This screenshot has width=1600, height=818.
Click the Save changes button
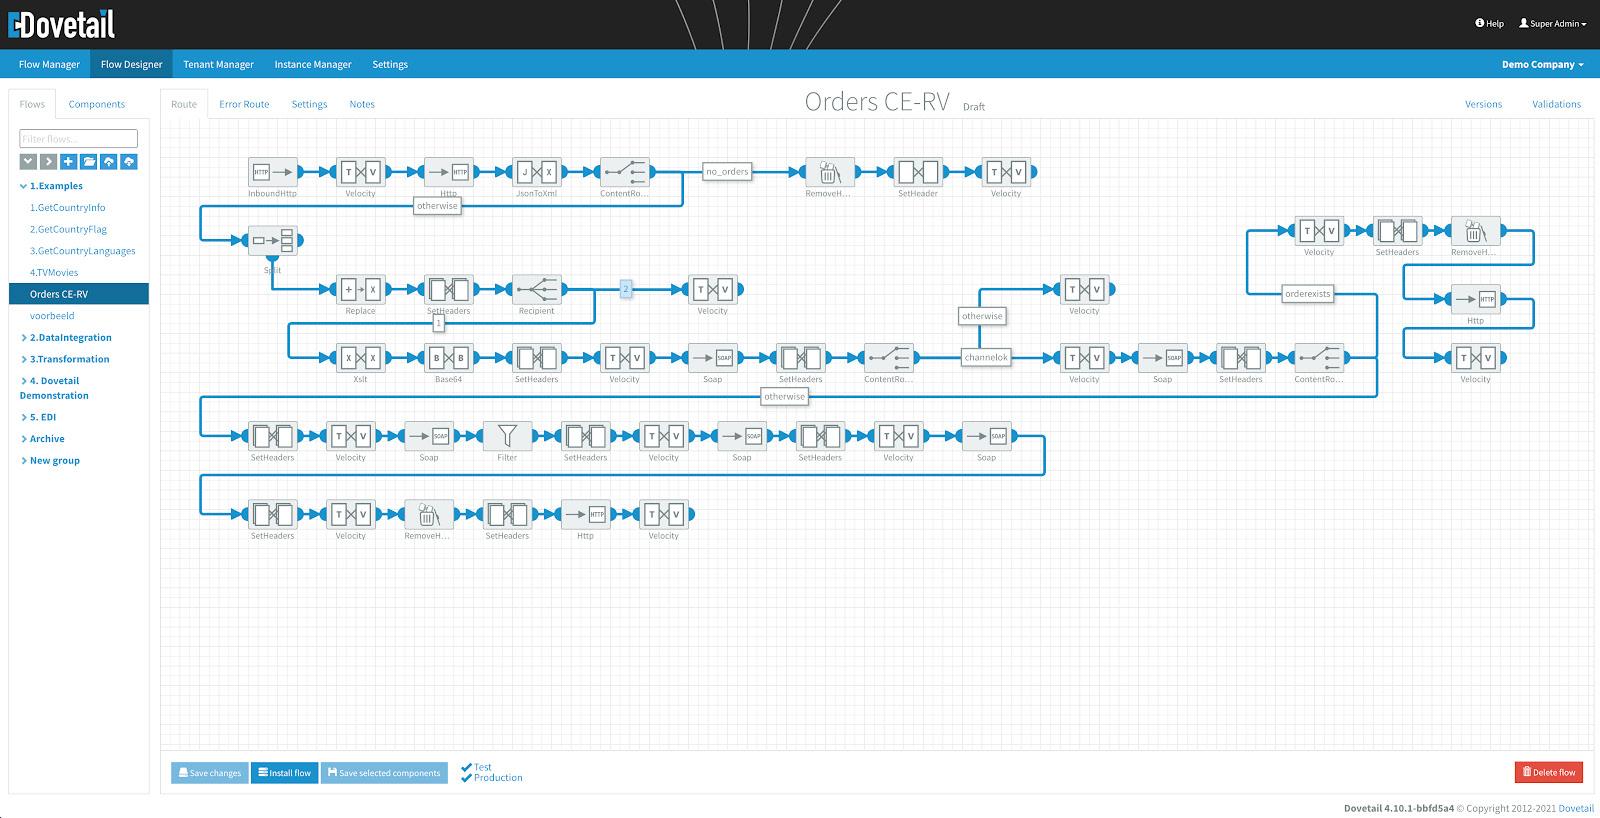click(x=210, y=773)
